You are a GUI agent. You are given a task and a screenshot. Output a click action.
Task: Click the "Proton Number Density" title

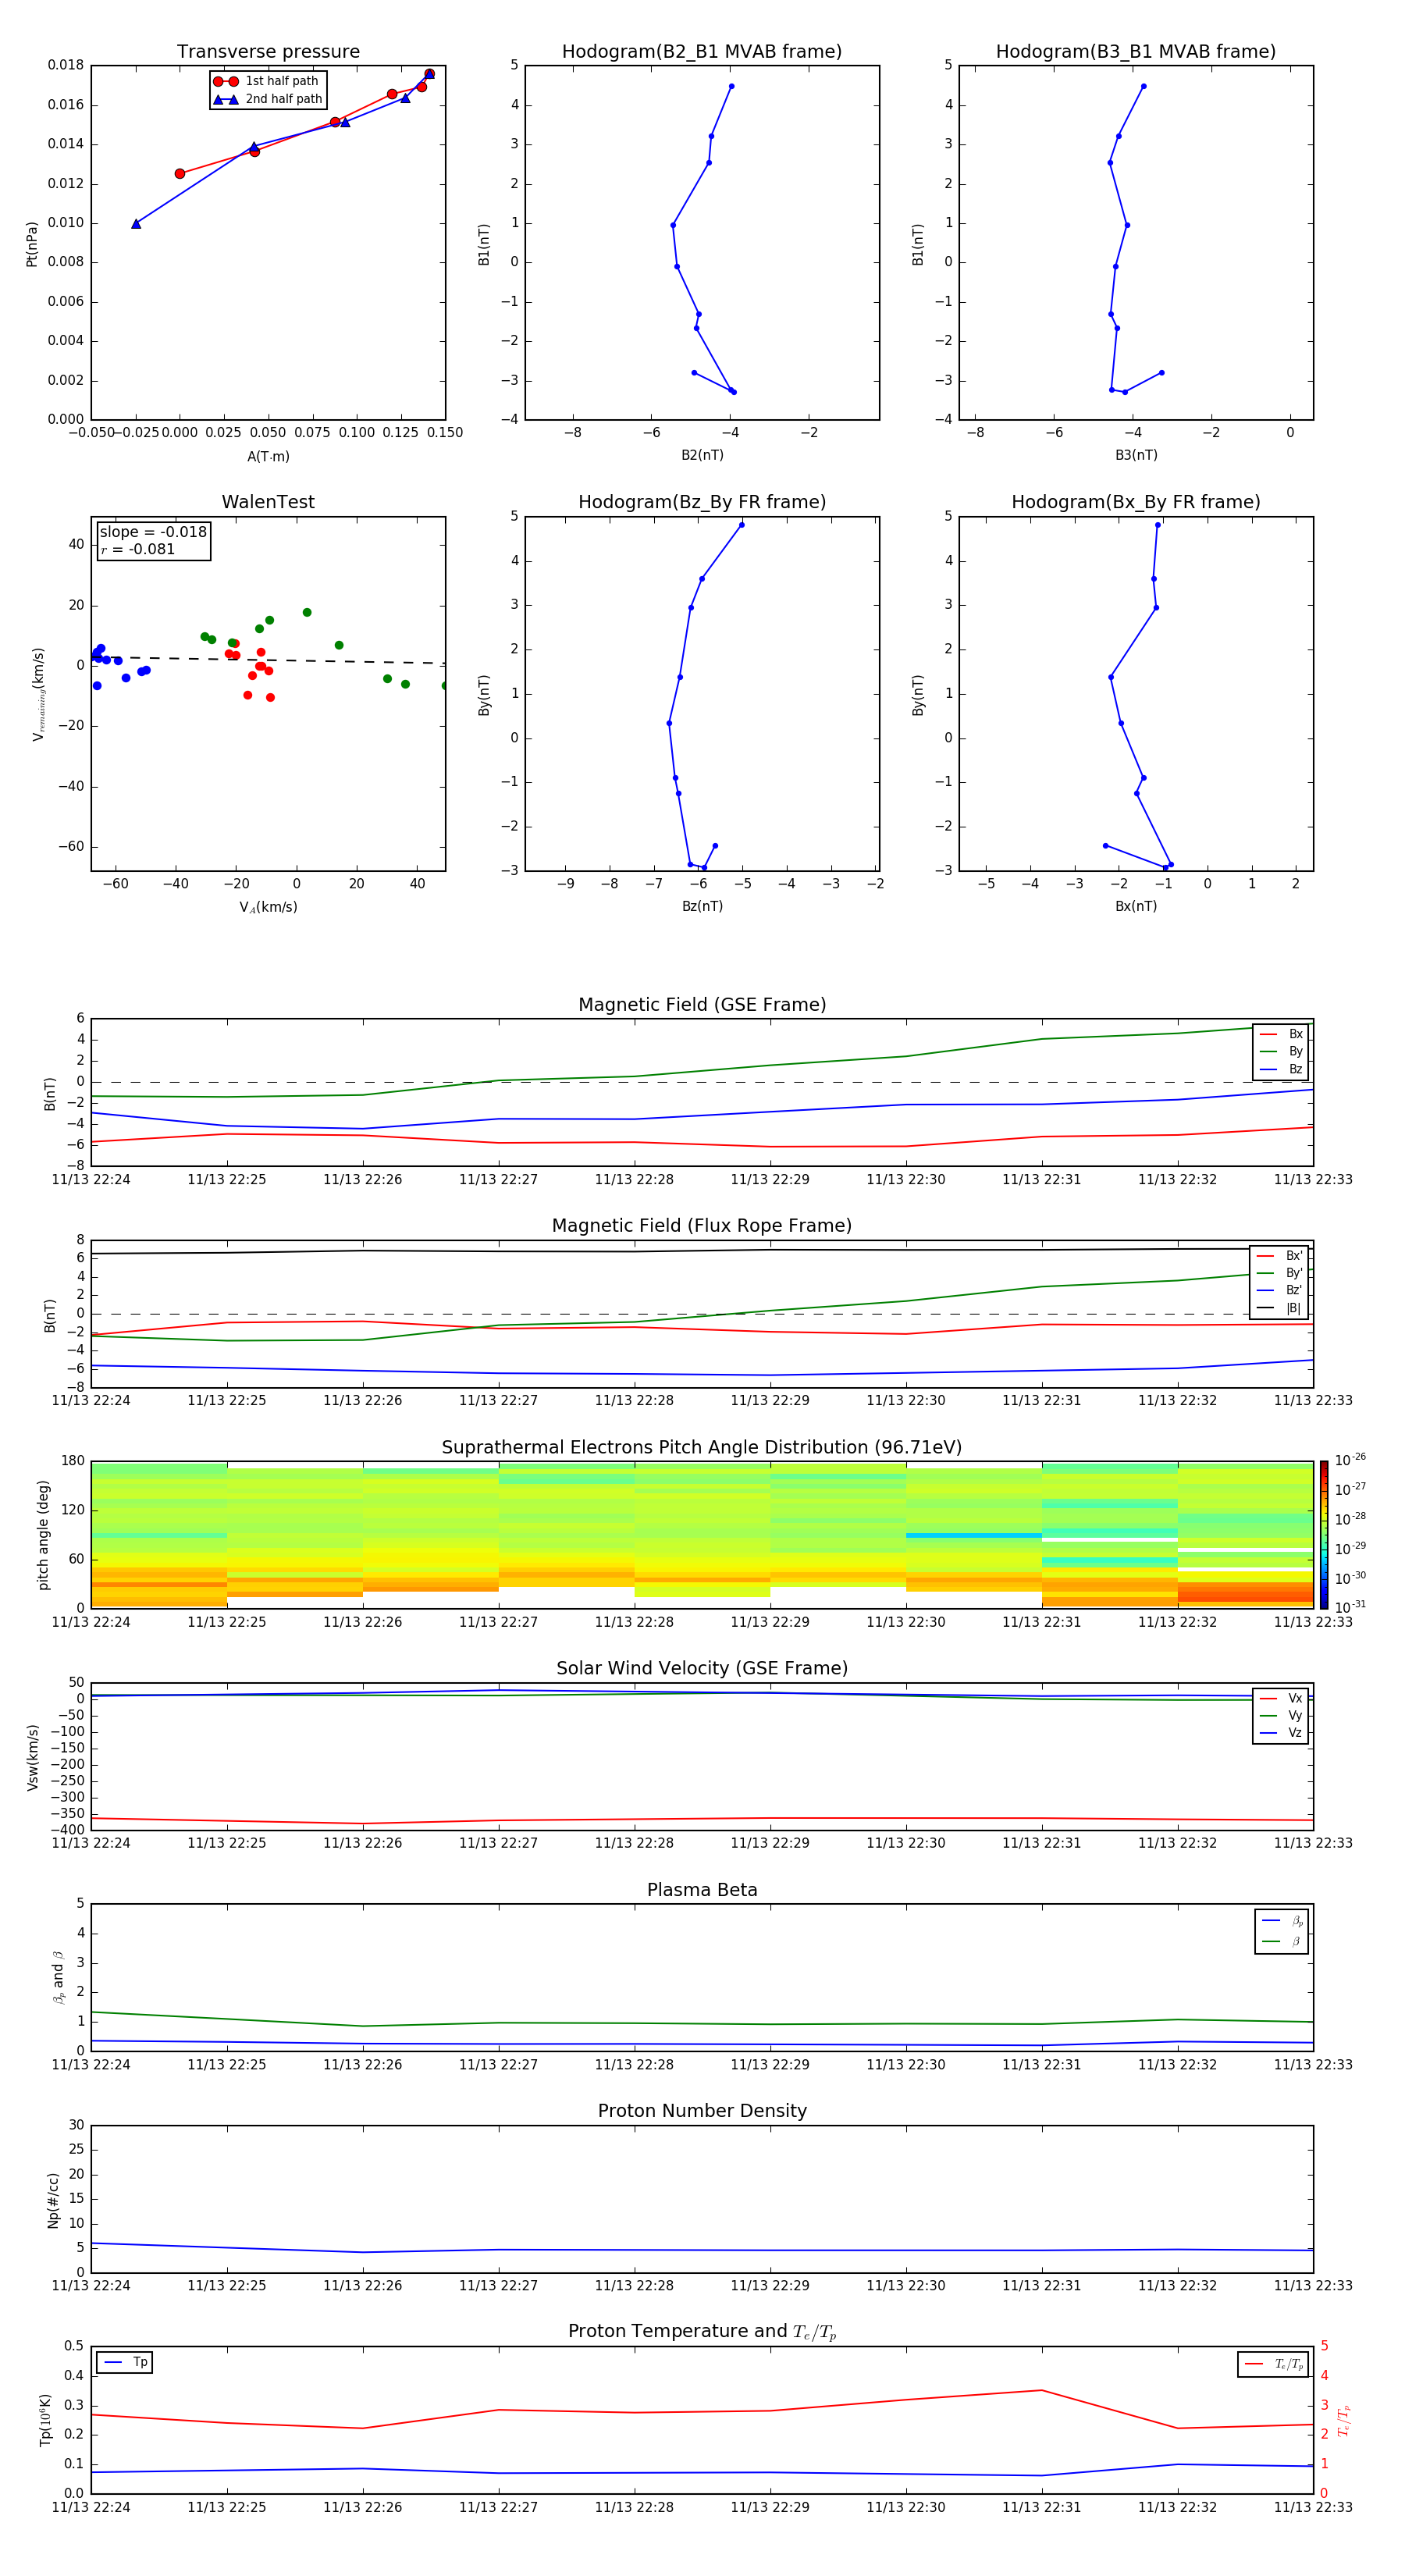pyautogui.click(x=702, y=2111)
